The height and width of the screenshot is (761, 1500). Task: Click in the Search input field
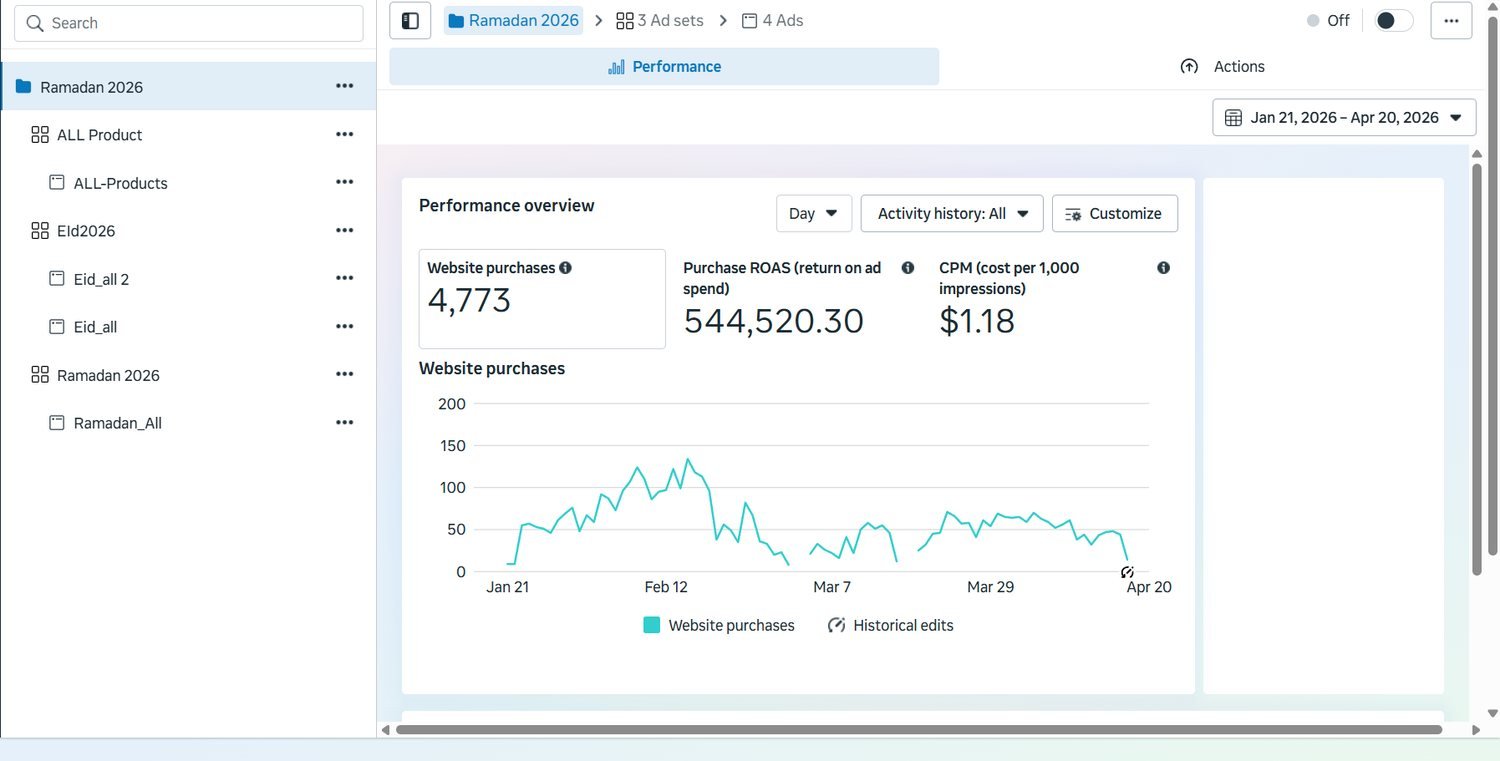189,23
